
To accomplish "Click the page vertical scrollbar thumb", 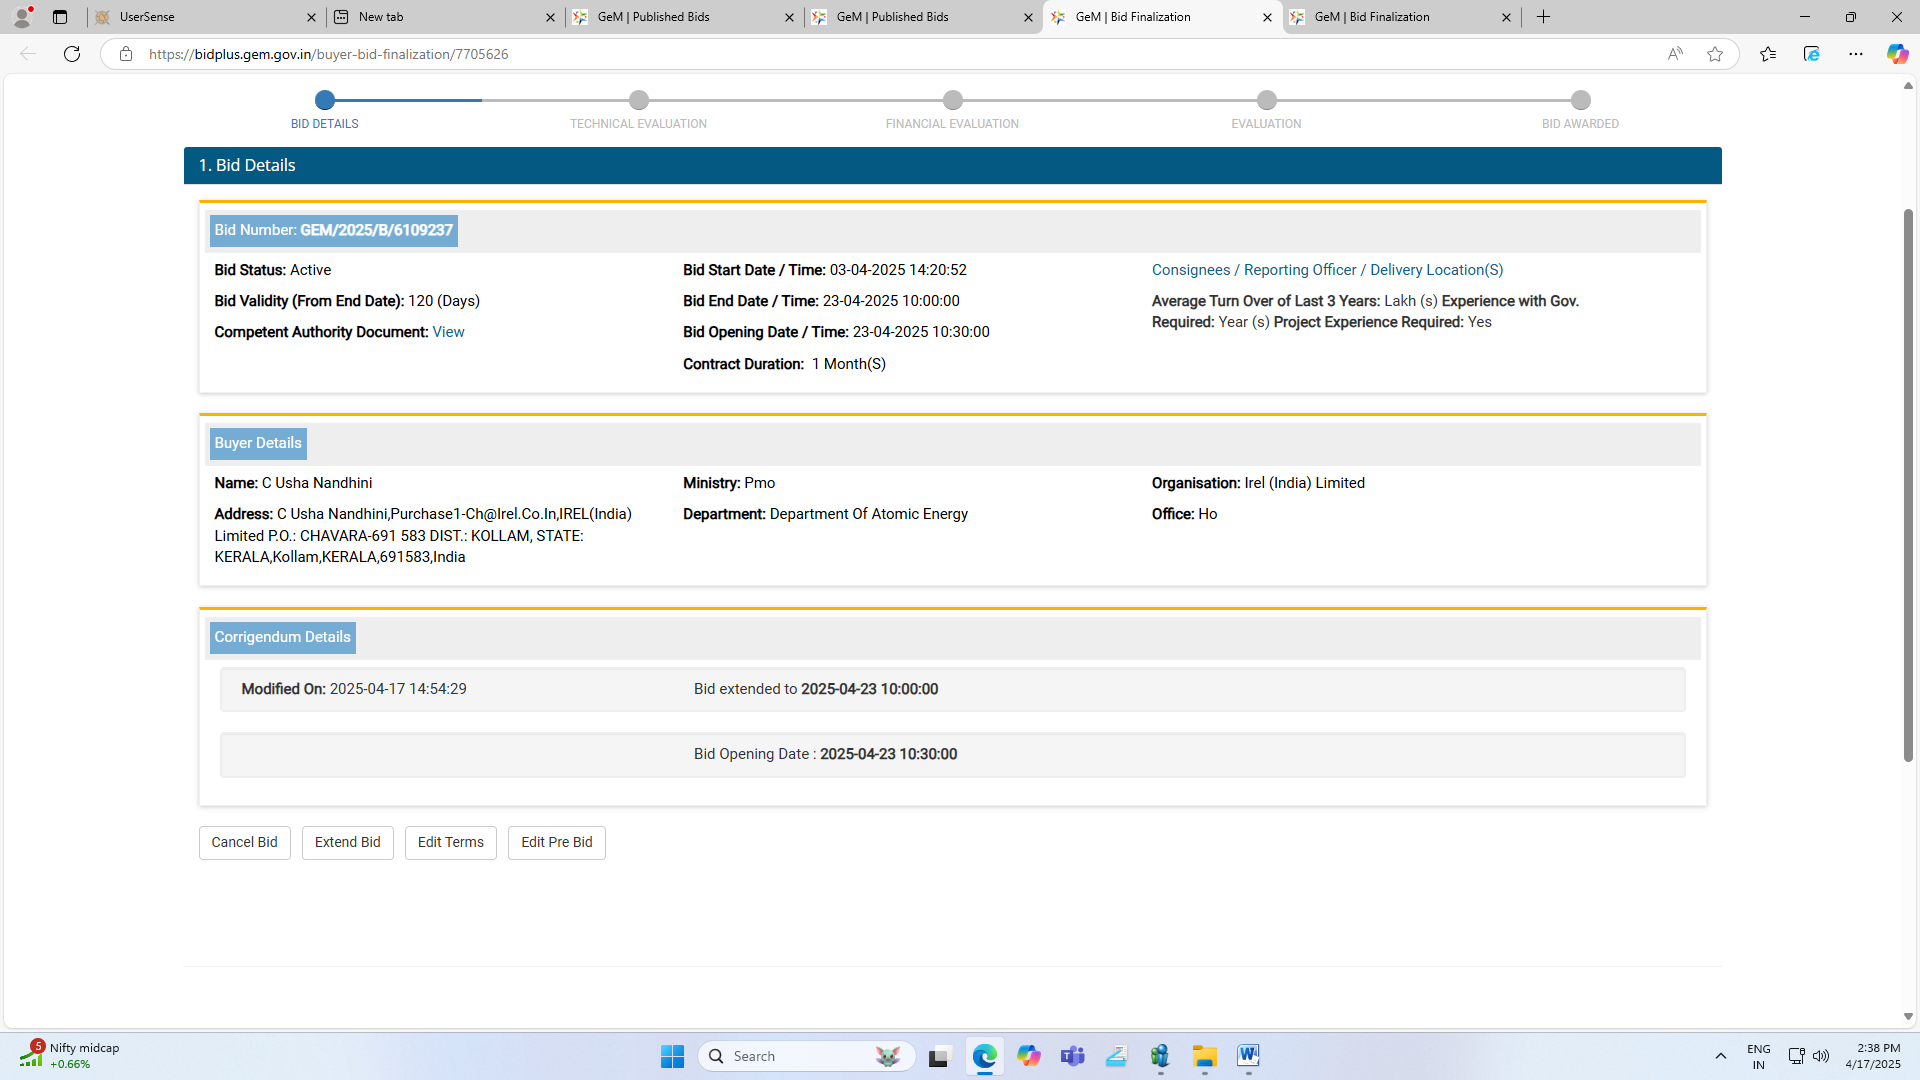I will pos(1908,485).
